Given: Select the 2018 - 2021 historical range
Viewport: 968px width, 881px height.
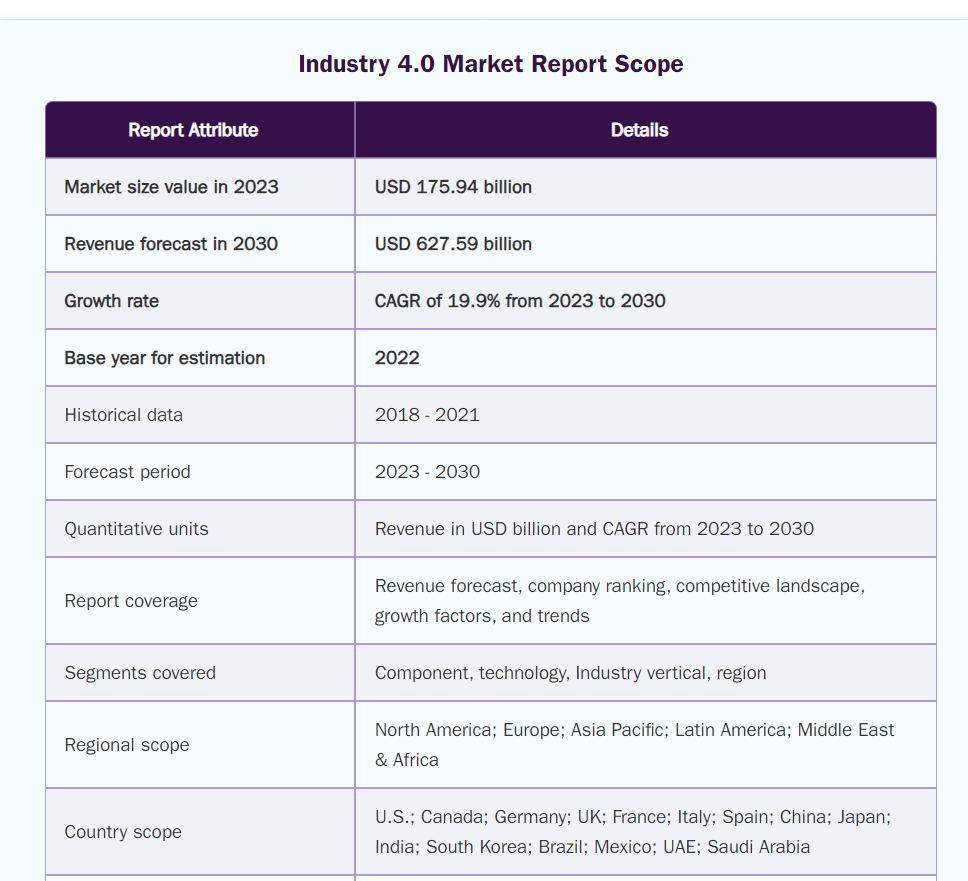Looking at the screenshot, I should (x=427, y=415).
